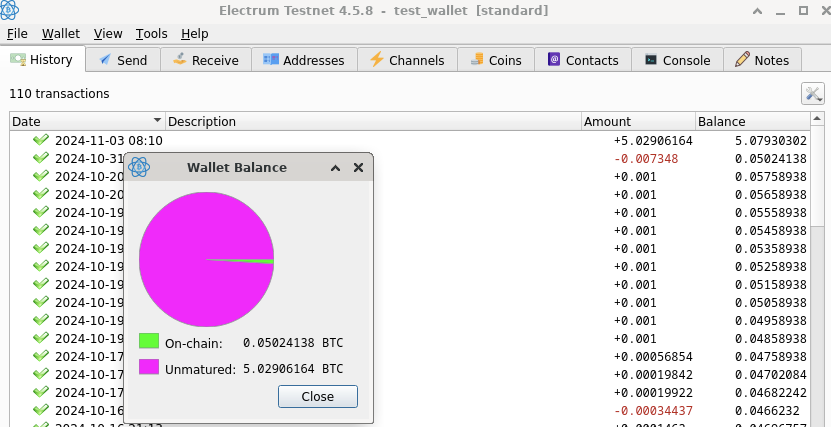Select the 0.04702084 balance cell

pos(771,375)
